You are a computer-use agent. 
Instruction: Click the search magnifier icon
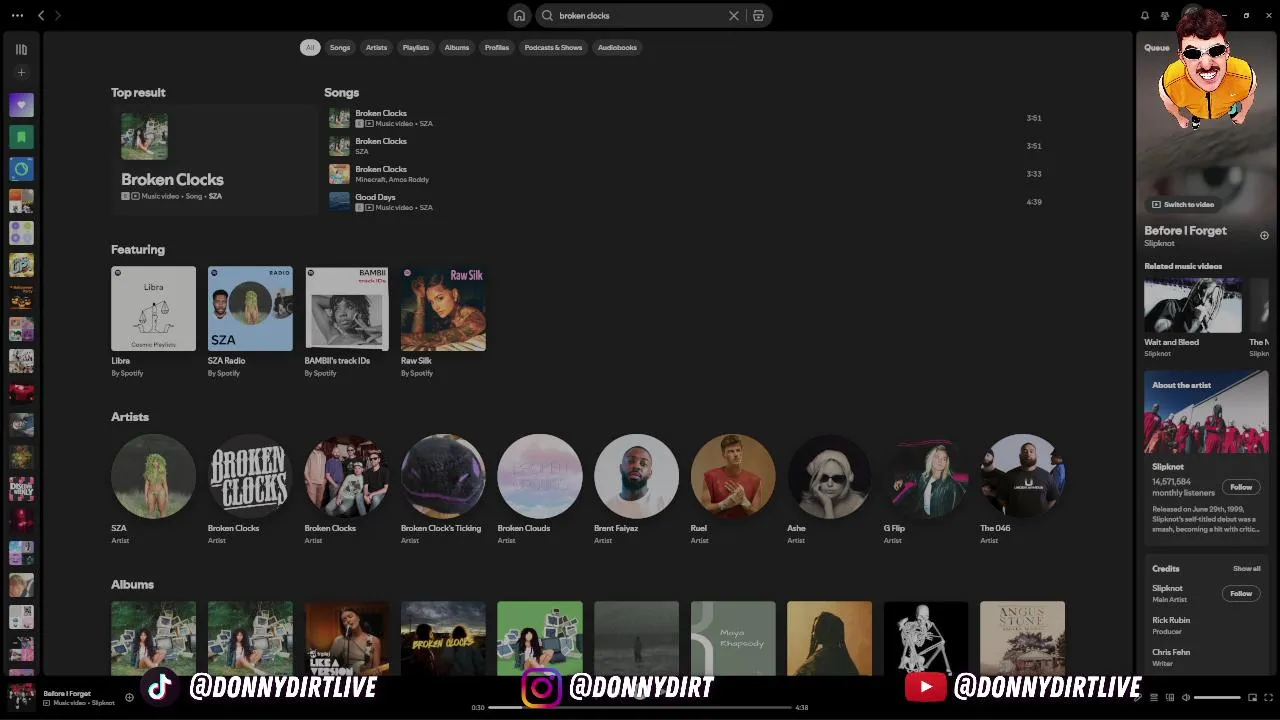click(x=547, y=15)
